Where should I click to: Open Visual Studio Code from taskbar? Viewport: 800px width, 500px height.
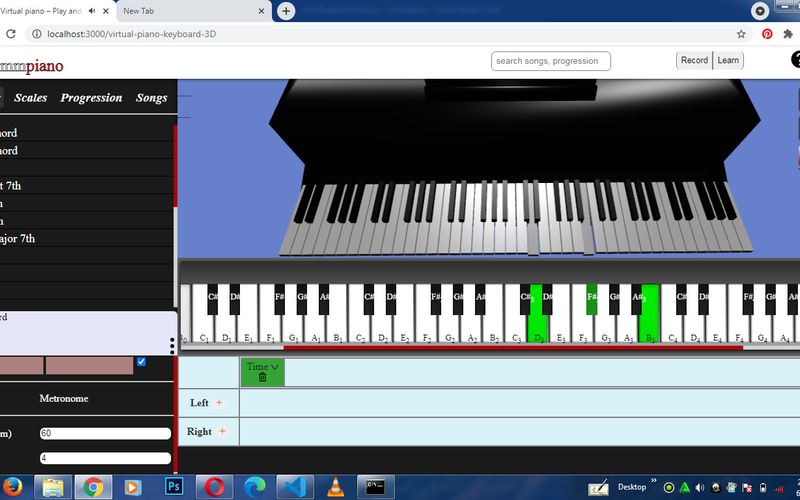tap(295, 487)
